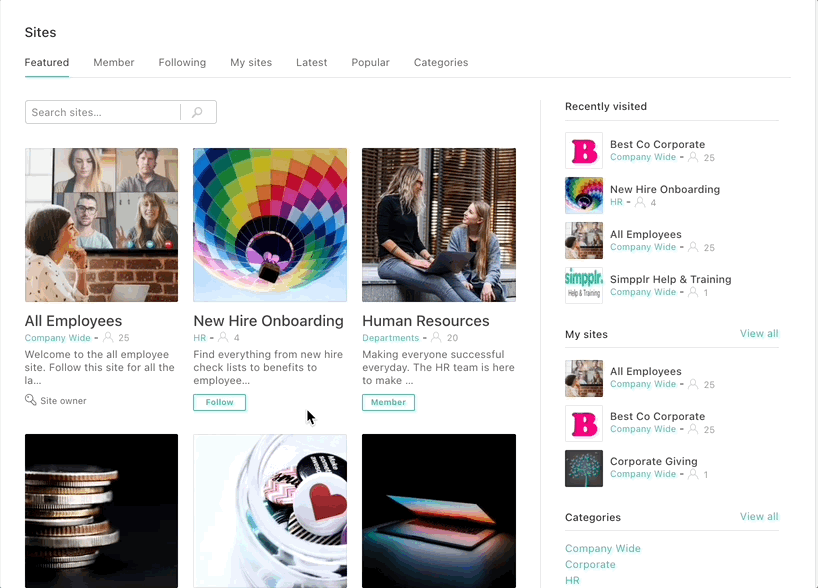The image size is (818, 588).
Task: Open the Company Wide category link
Action: pos(603,548)
